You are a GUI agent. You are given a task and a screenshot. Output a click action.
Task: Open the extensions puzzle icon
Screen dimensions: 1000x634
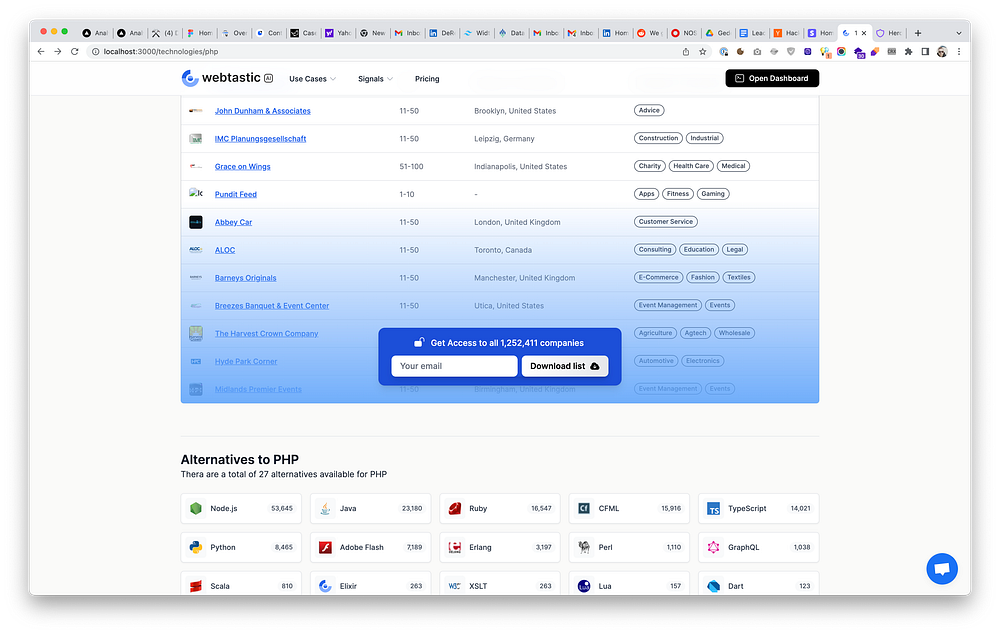[x=908, y=52]
